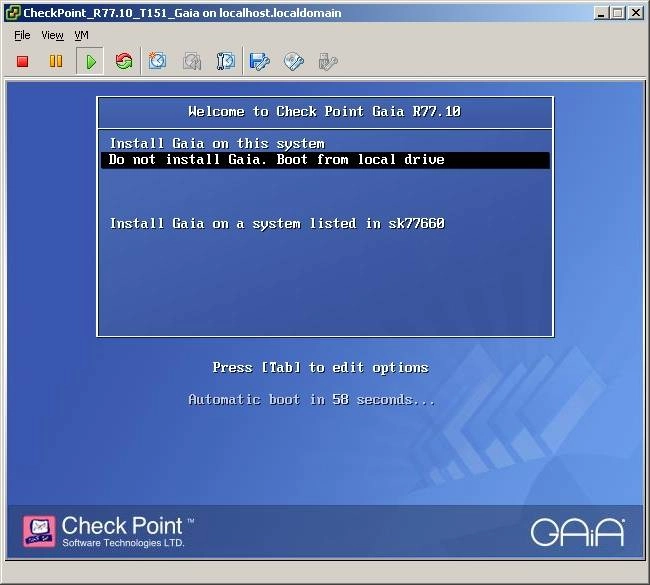Click the floppy drive connect icon
This screenshot has width=650, height=585.
click(260, 62)
